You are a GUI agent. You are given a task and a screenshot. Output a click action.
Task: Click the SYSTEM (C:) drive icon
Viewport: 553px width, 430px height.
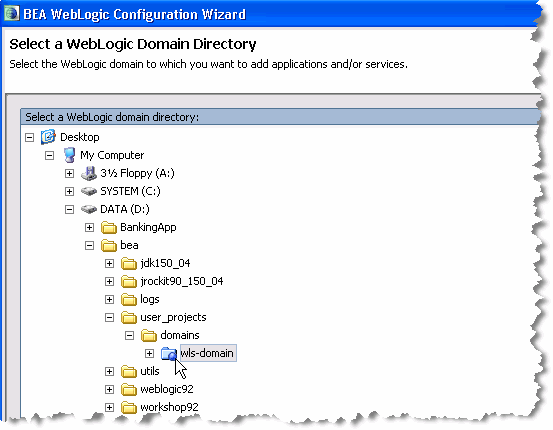coord(89,191)
